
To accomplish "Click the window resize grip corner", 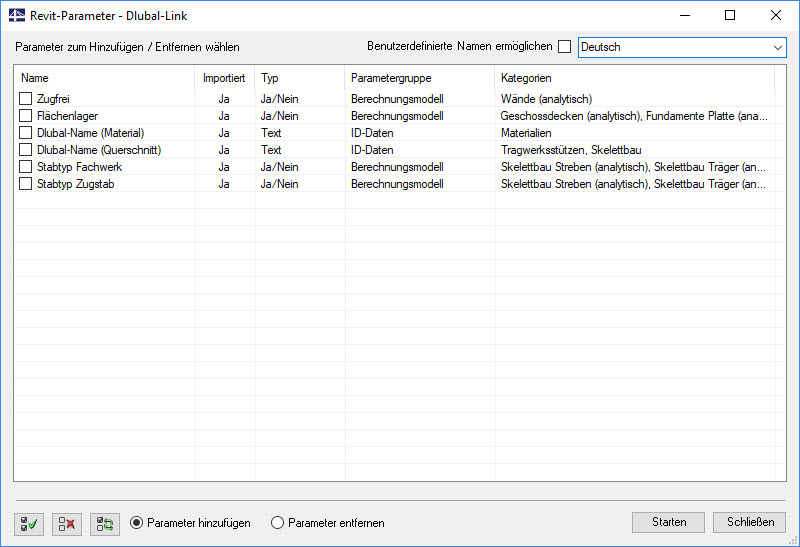I will 793,541.
